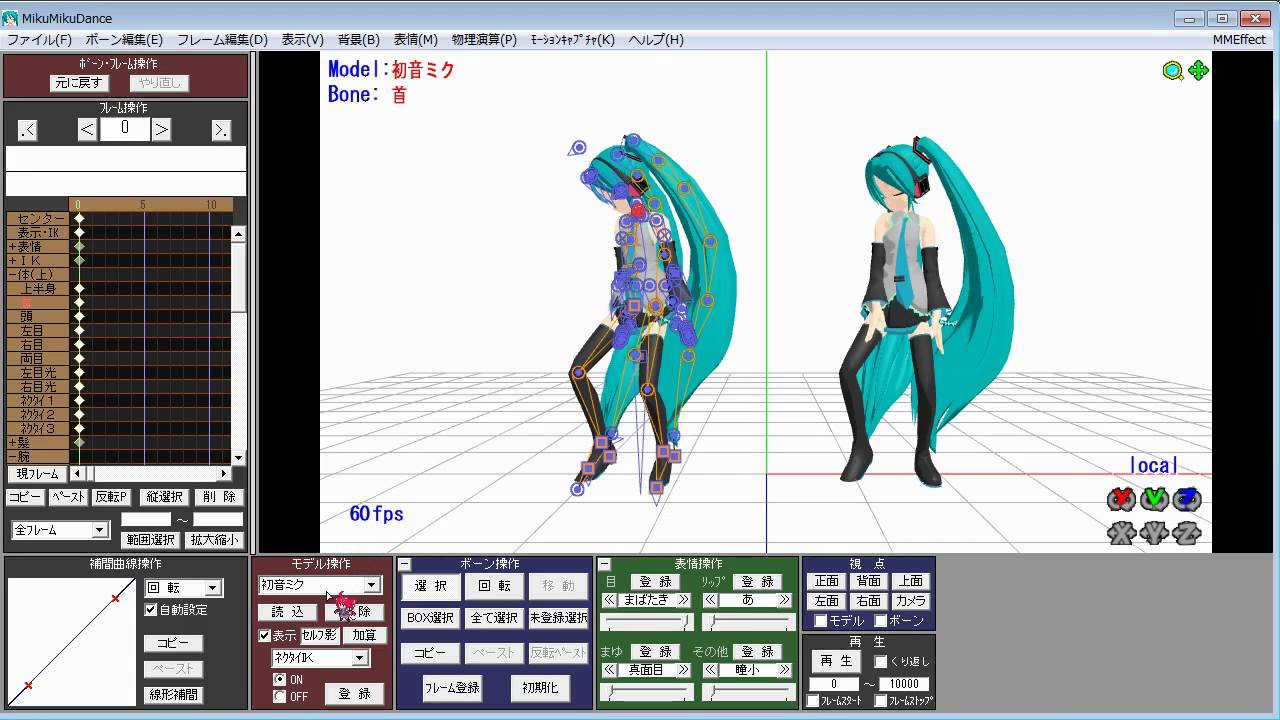Open the 回転 interpolation curve dropdown
The width and height of the screenshot is (1280, 720).
pyautogui.click(x=212, y=588)
